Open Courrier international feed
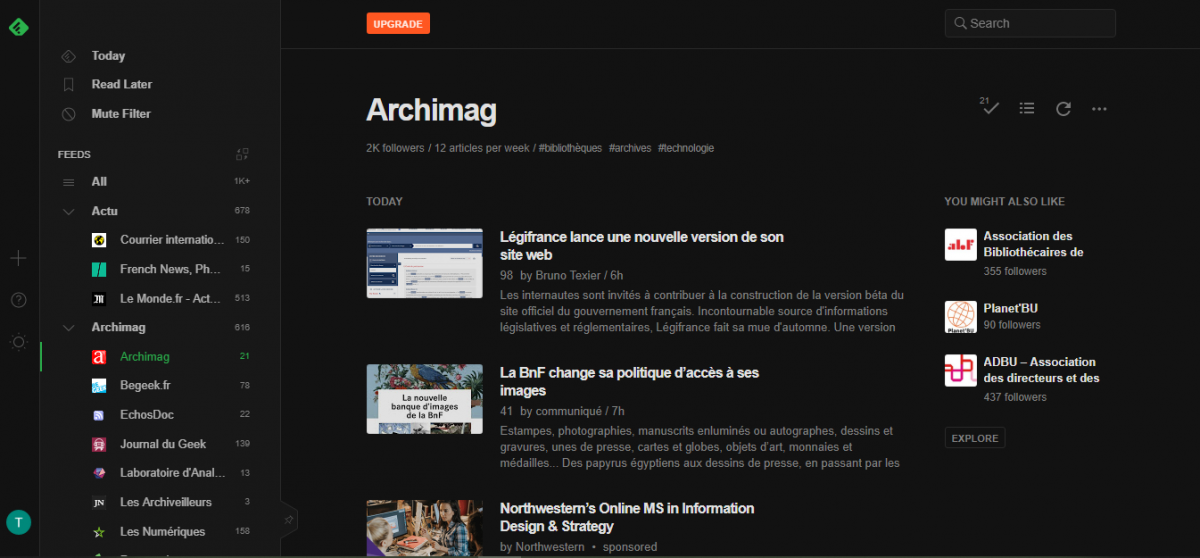Viewport: 1200px width, 558px height. pyautogui.click(x=172, y=240)
